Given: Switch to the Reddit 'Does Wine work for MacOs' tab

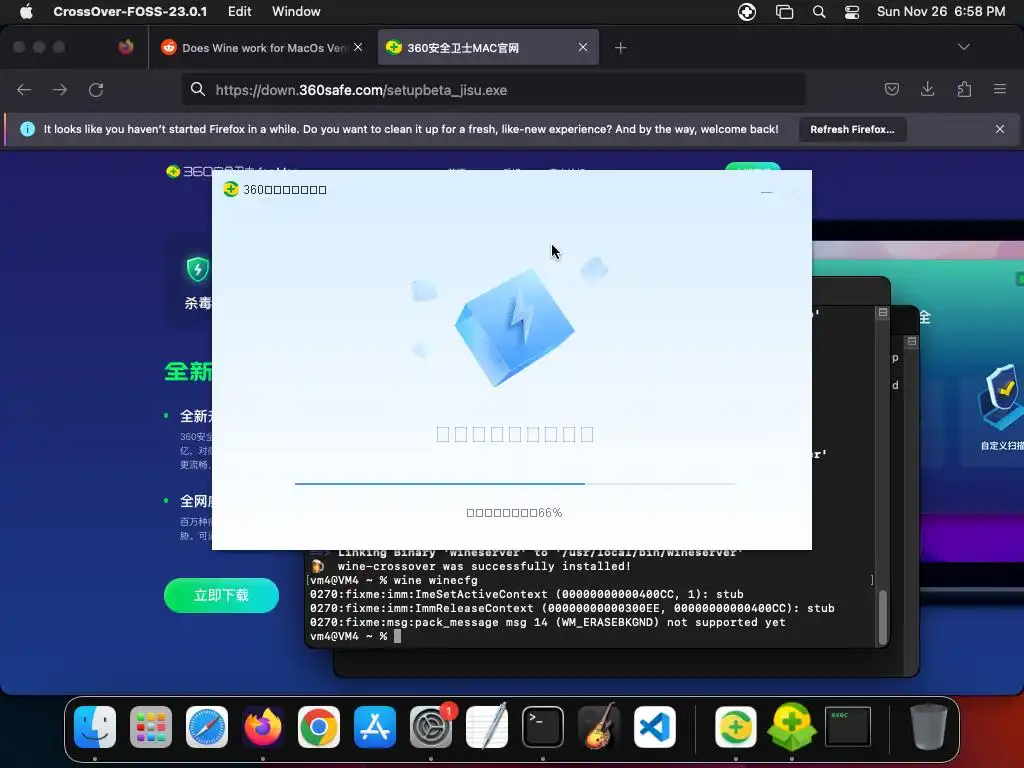Looking at the screenshot, I should [x=261, y=48].
